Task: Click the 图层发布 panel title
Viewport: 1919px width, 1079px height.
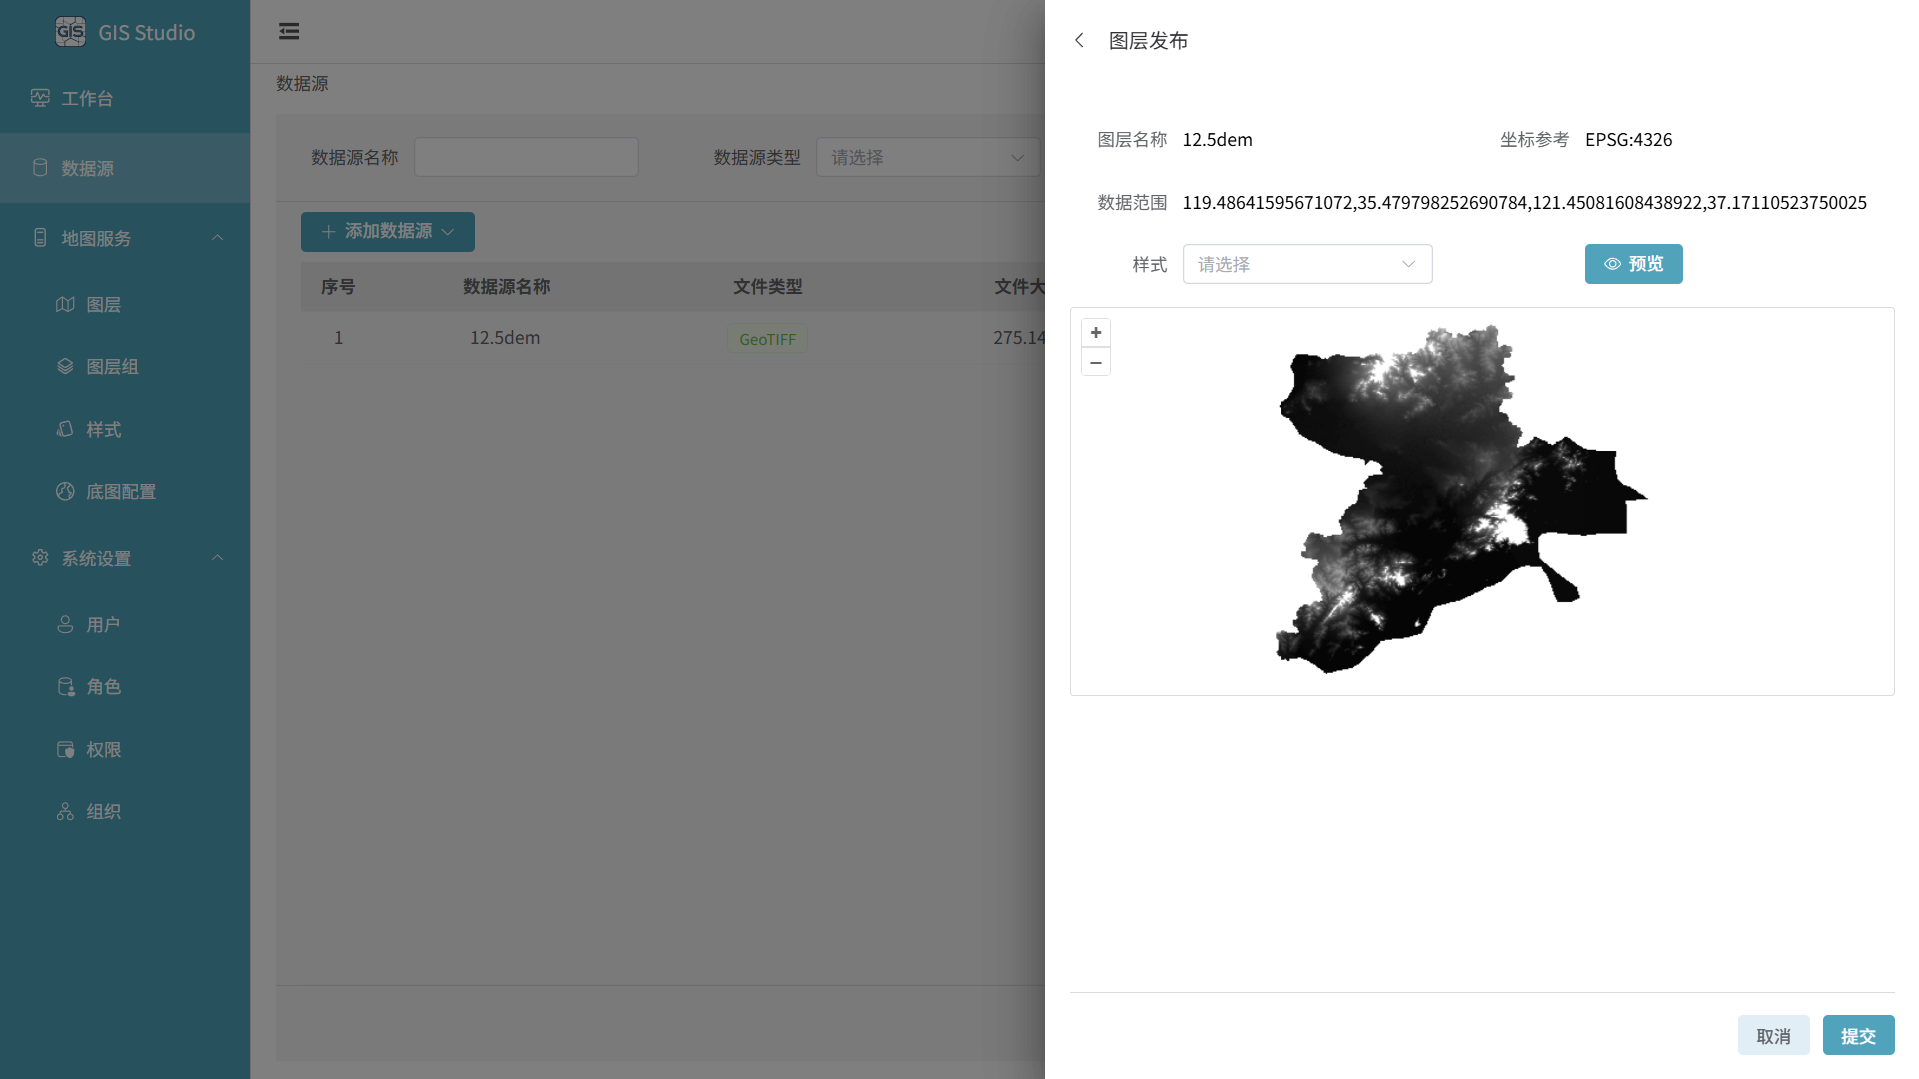Action: coord(1148,41)
